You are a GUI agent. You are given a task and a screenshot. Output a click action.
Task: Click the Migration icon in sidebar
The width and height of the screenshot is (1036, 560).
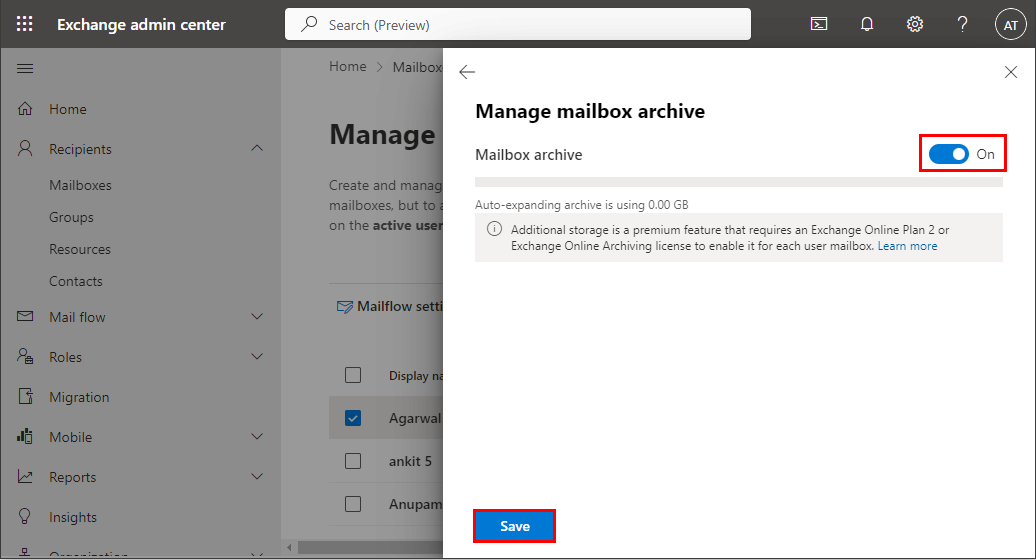pos(25,396)
